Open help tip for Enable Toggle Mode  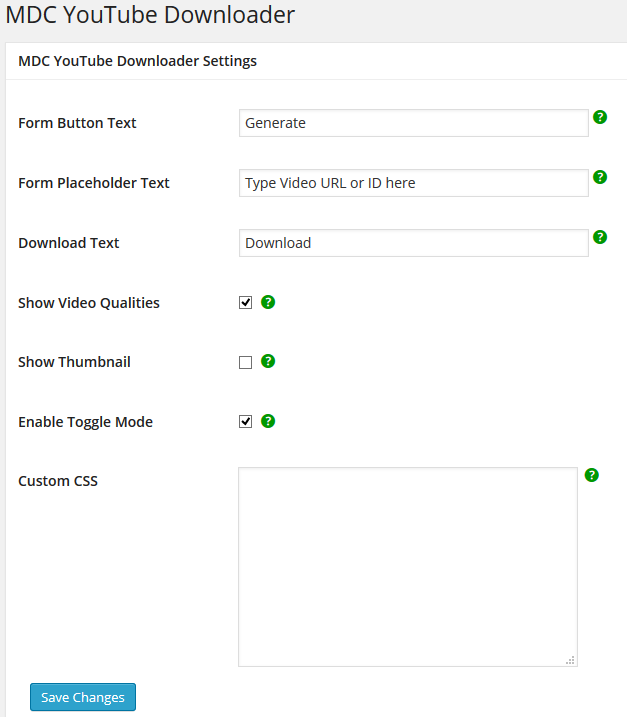(268, 421)
